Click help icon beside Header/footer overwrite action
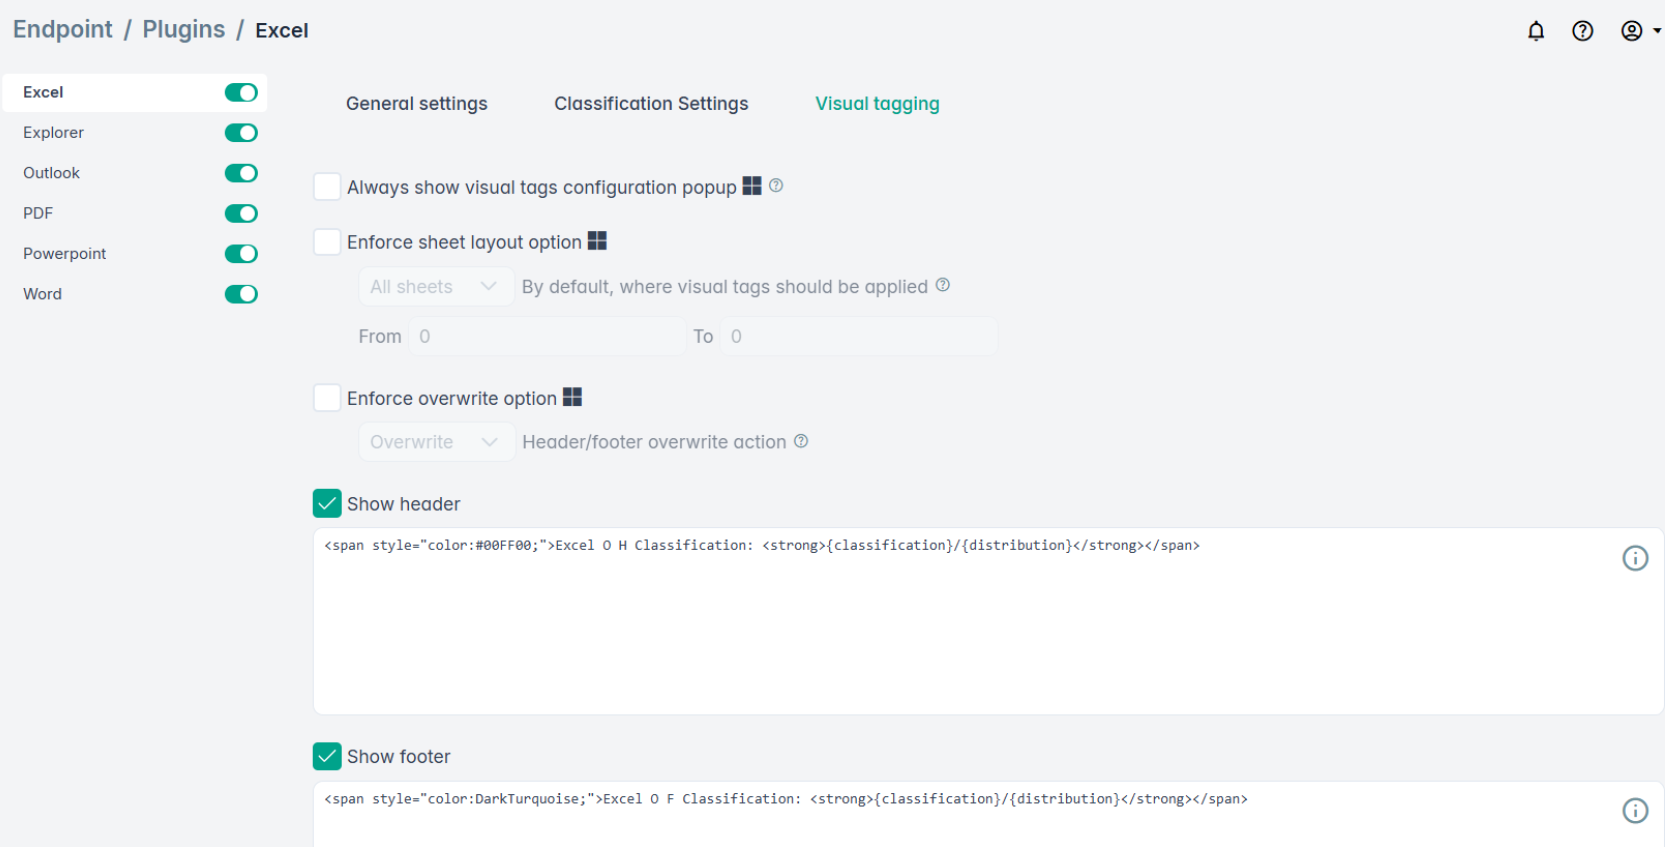Viewport: 1670px width, 847px height. [x=801, y=441]
